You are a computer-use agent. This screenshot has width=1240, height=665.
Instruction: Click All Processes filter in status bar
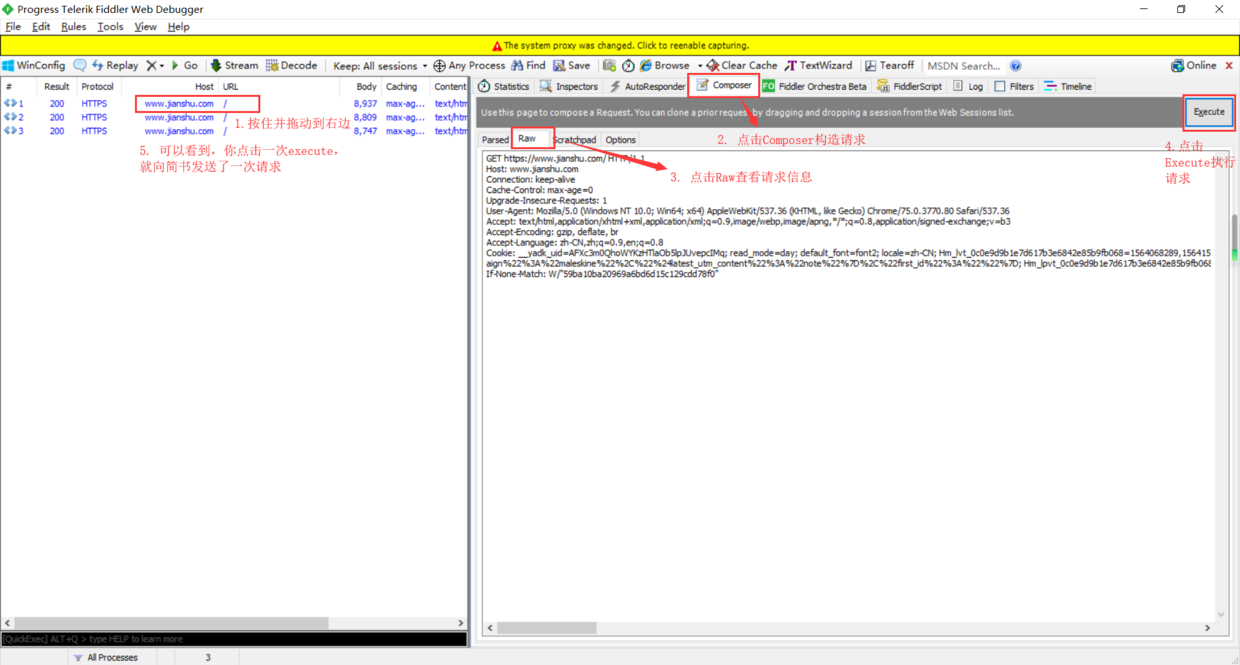click(x=105, y=658)
